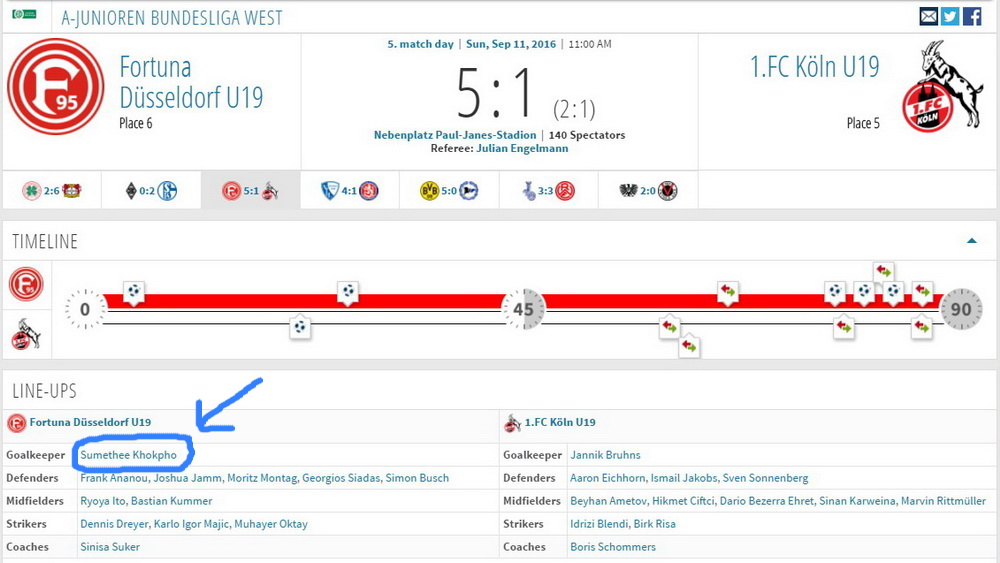Open the Fortuna Düsseldorf U19 line-up header link
Viewport: 1000px width, 563px height.
90,422
